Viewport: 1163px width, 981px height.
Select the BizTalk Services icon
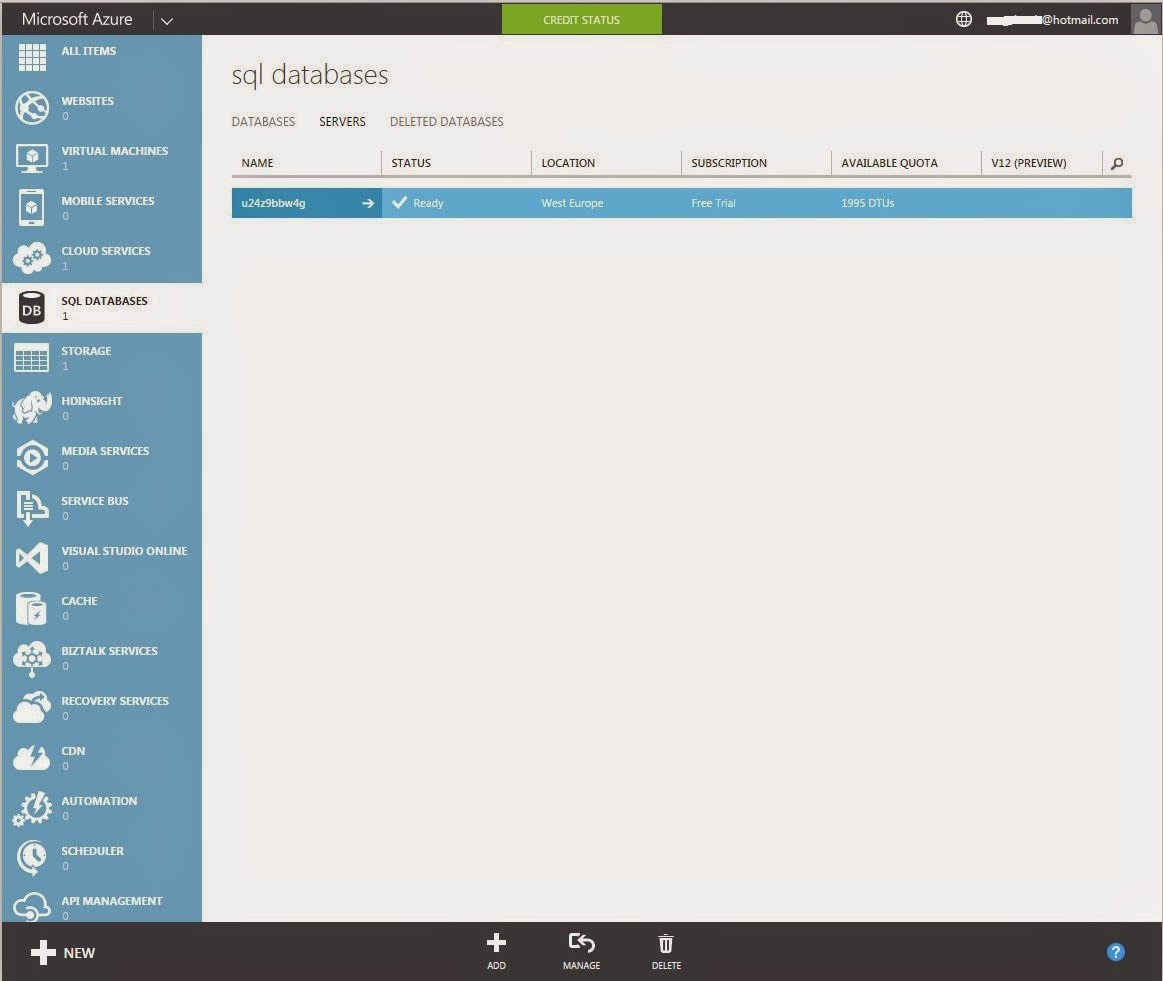31,657
